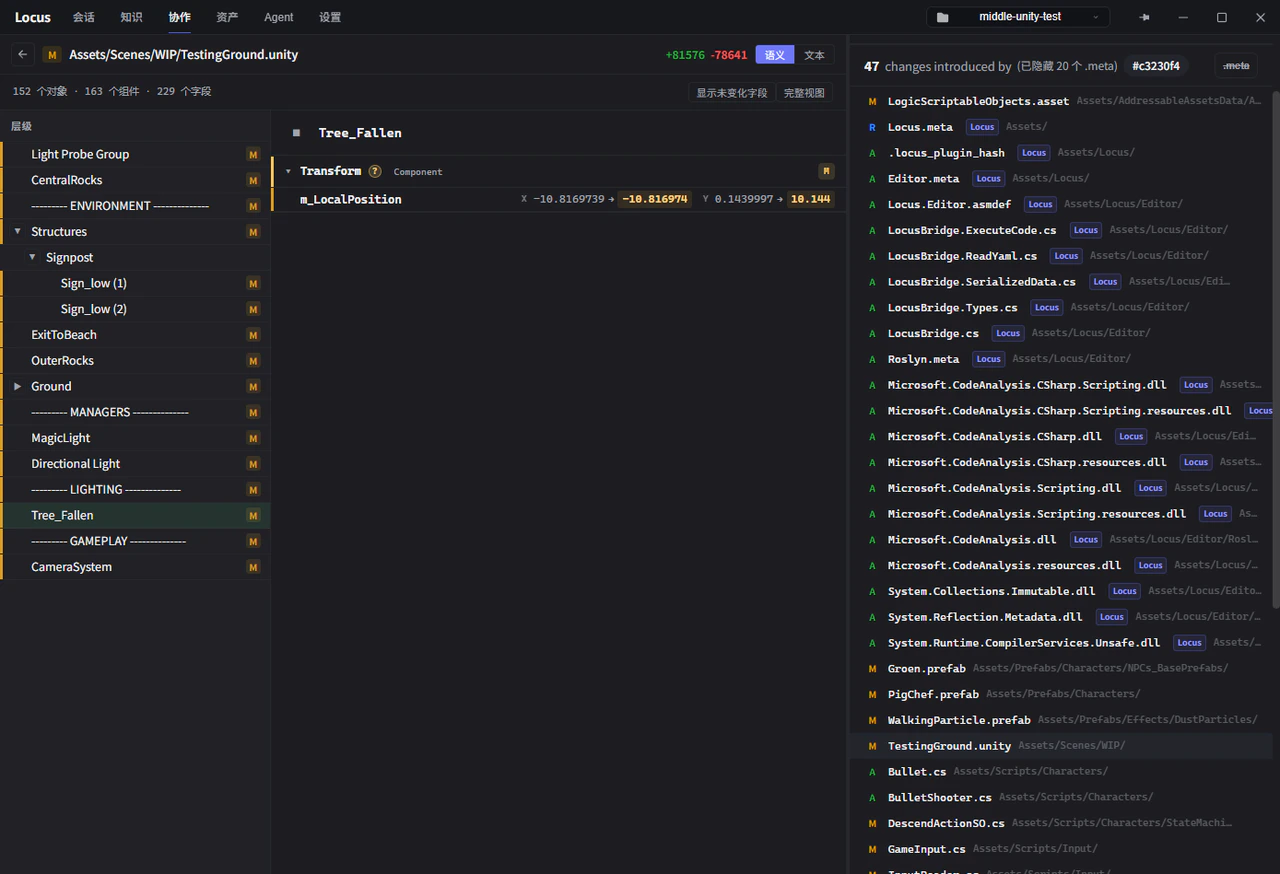The width and height of the screenshot is (1280, 874).
Task: Click the R status marker for Locus.meta
Action: 872,127
